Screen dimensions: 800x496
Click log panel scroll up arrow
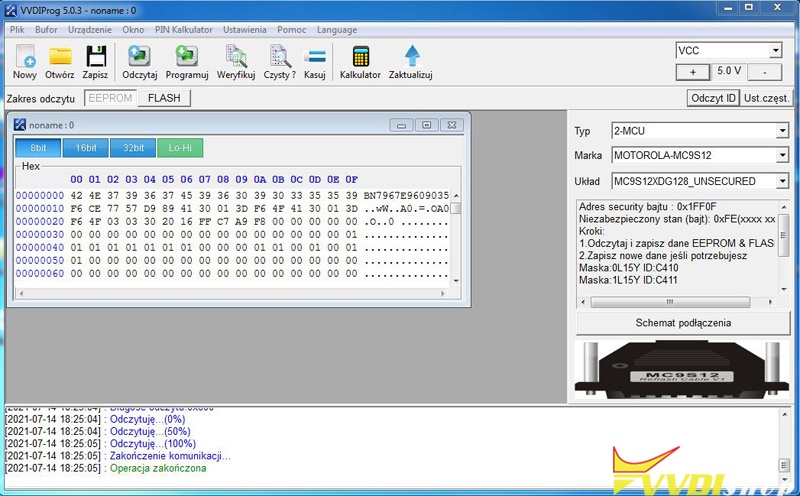[x=785, y=414]
